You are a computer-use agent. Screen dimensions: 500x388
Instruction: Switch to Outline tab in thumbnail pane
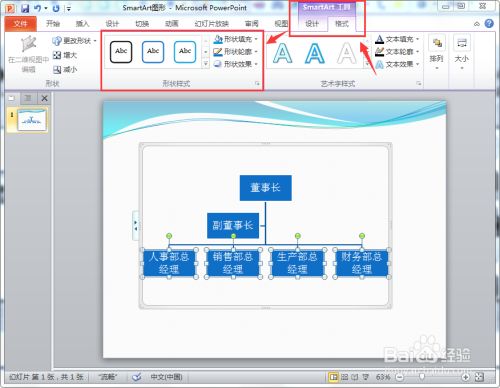(28, 98)
